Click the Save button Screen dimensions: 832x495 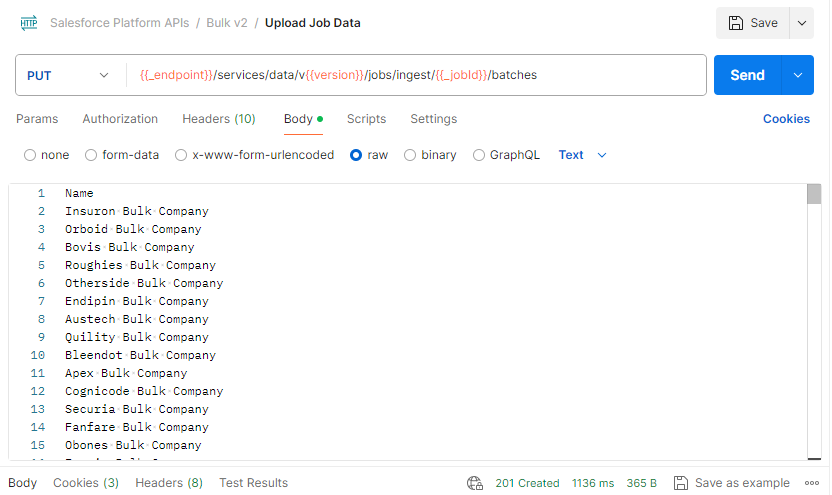pos(752,23)
